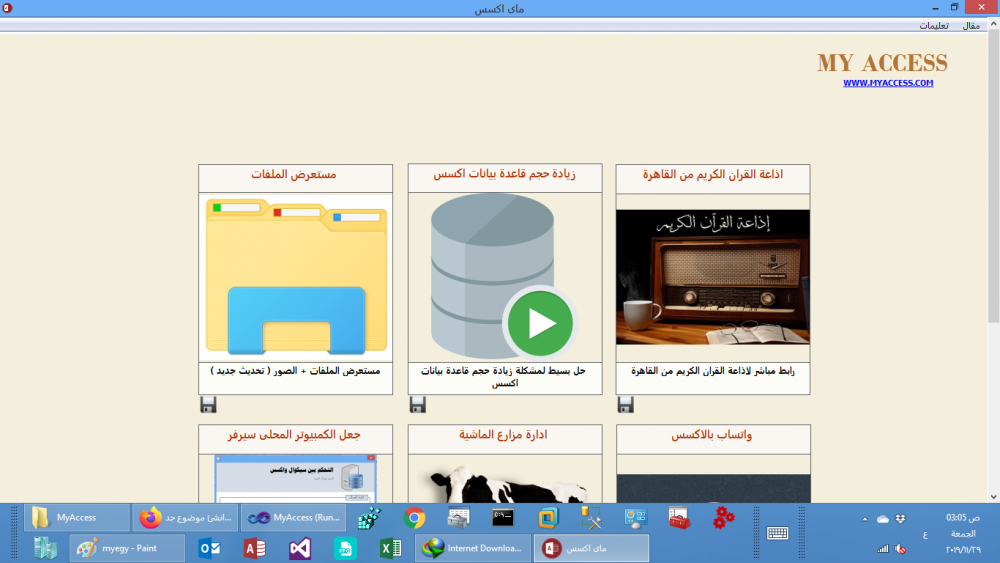Viewport: 1000px width, 563px height.
Task: Open Visual Studio from taskbar
Action: [300, 548]
